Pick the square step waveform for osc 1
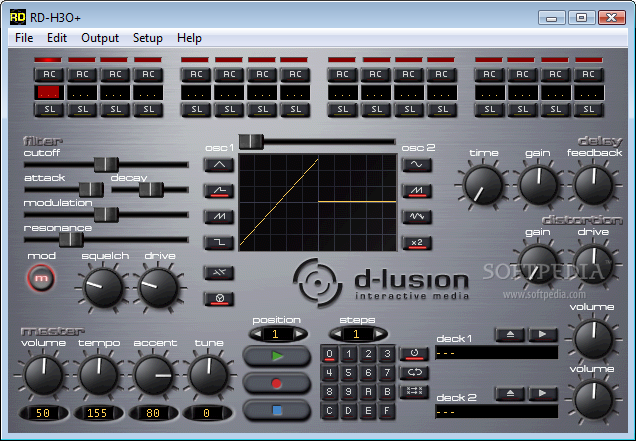The height and width of the screenshot is (441, 636). (219, 243)
